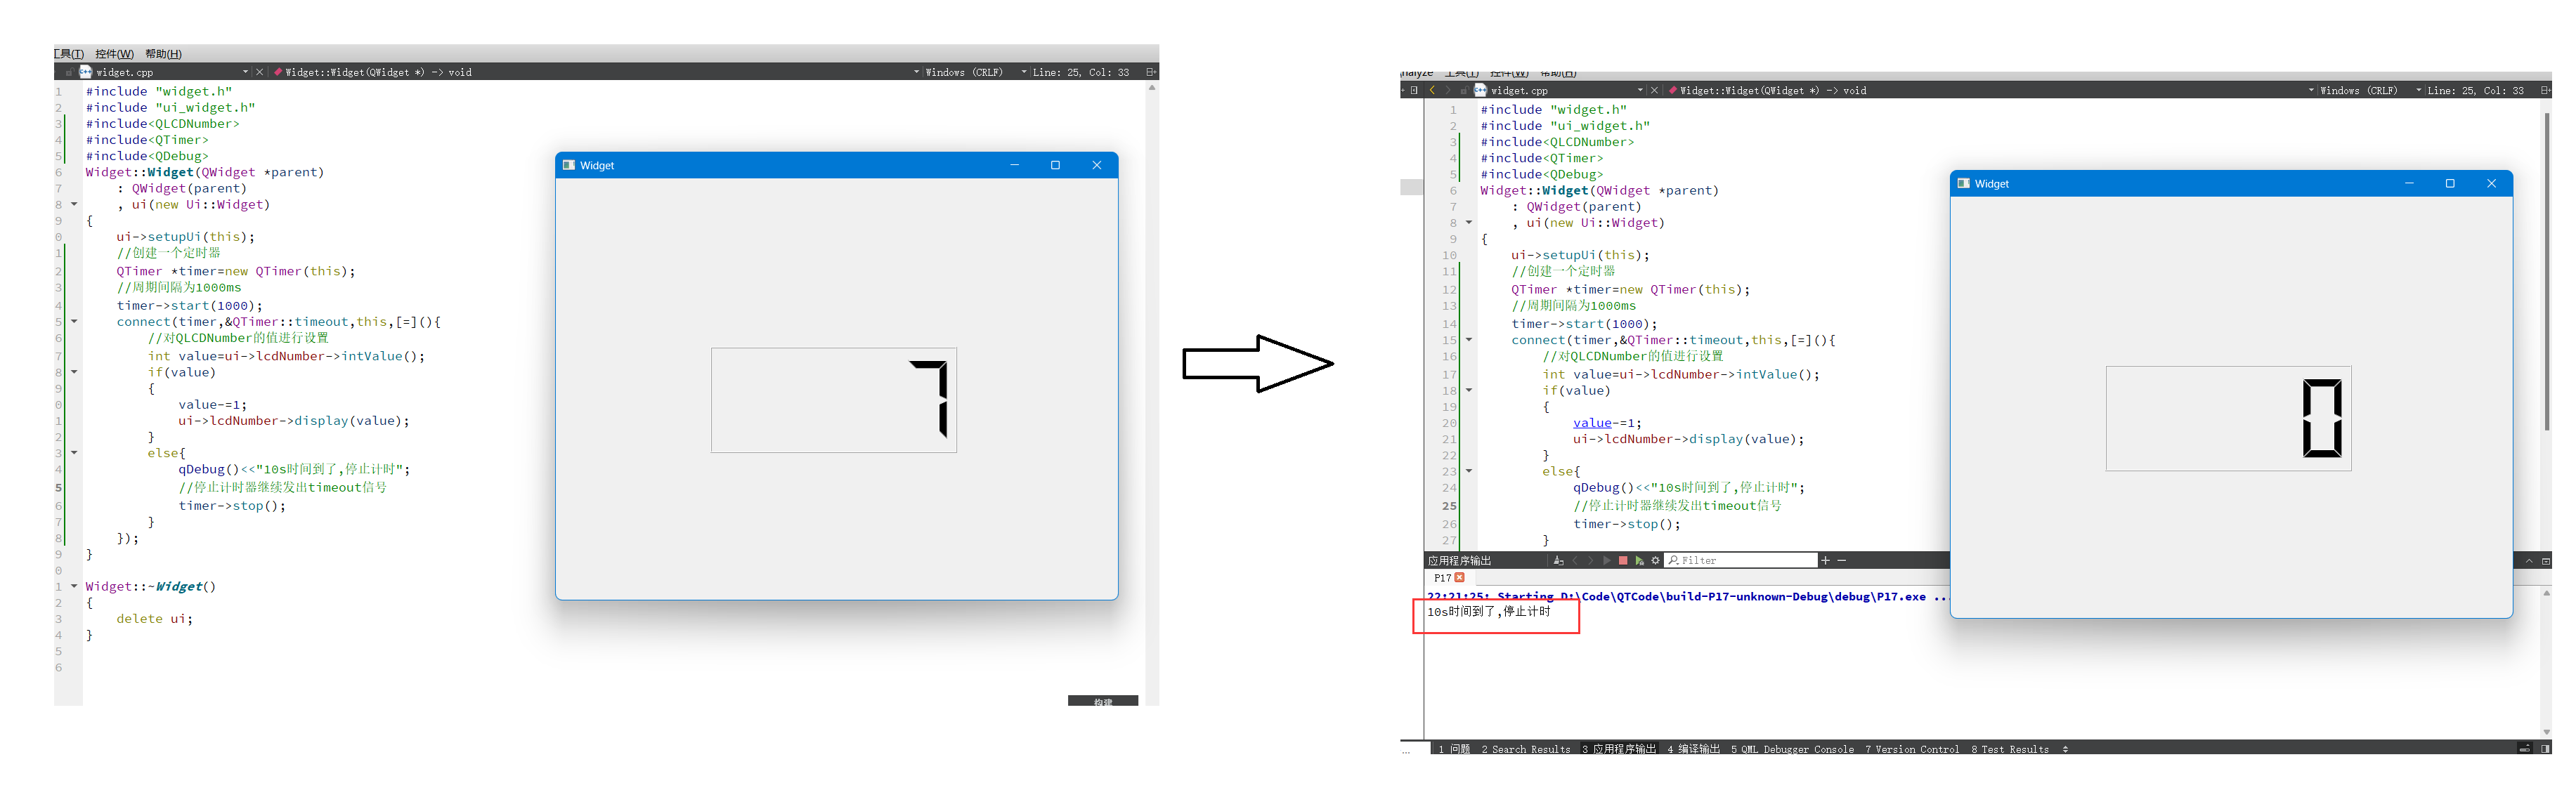Image resolution: width=2576 pixels, height=809 pixels.
Task: Collapse destructor fold in left editor
Action: [74, 586]
